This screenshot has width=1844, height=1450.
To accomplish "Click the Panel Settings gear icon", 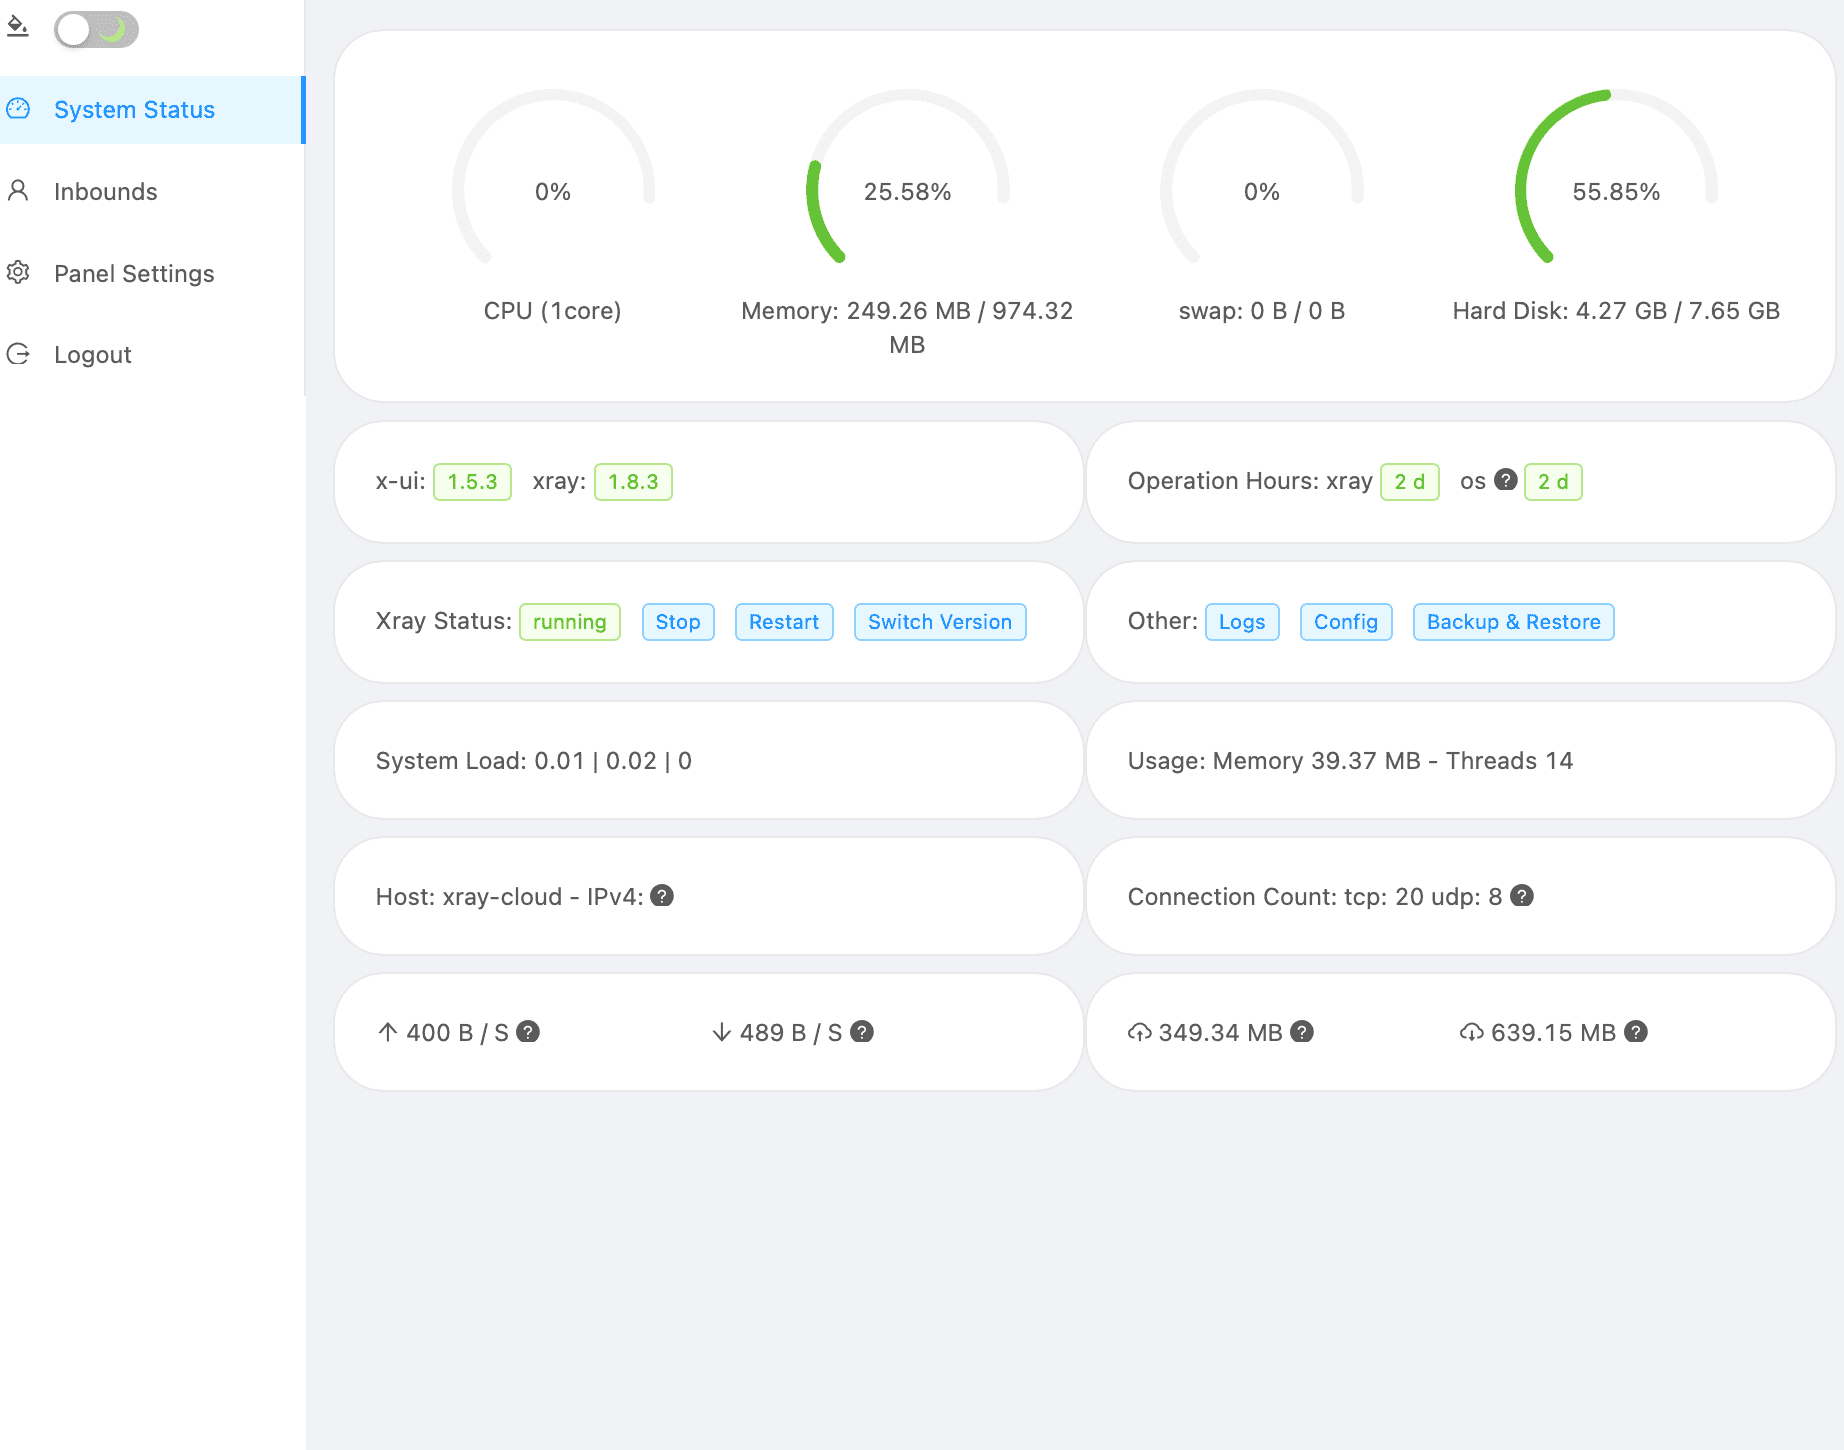I will click(18, 273).
